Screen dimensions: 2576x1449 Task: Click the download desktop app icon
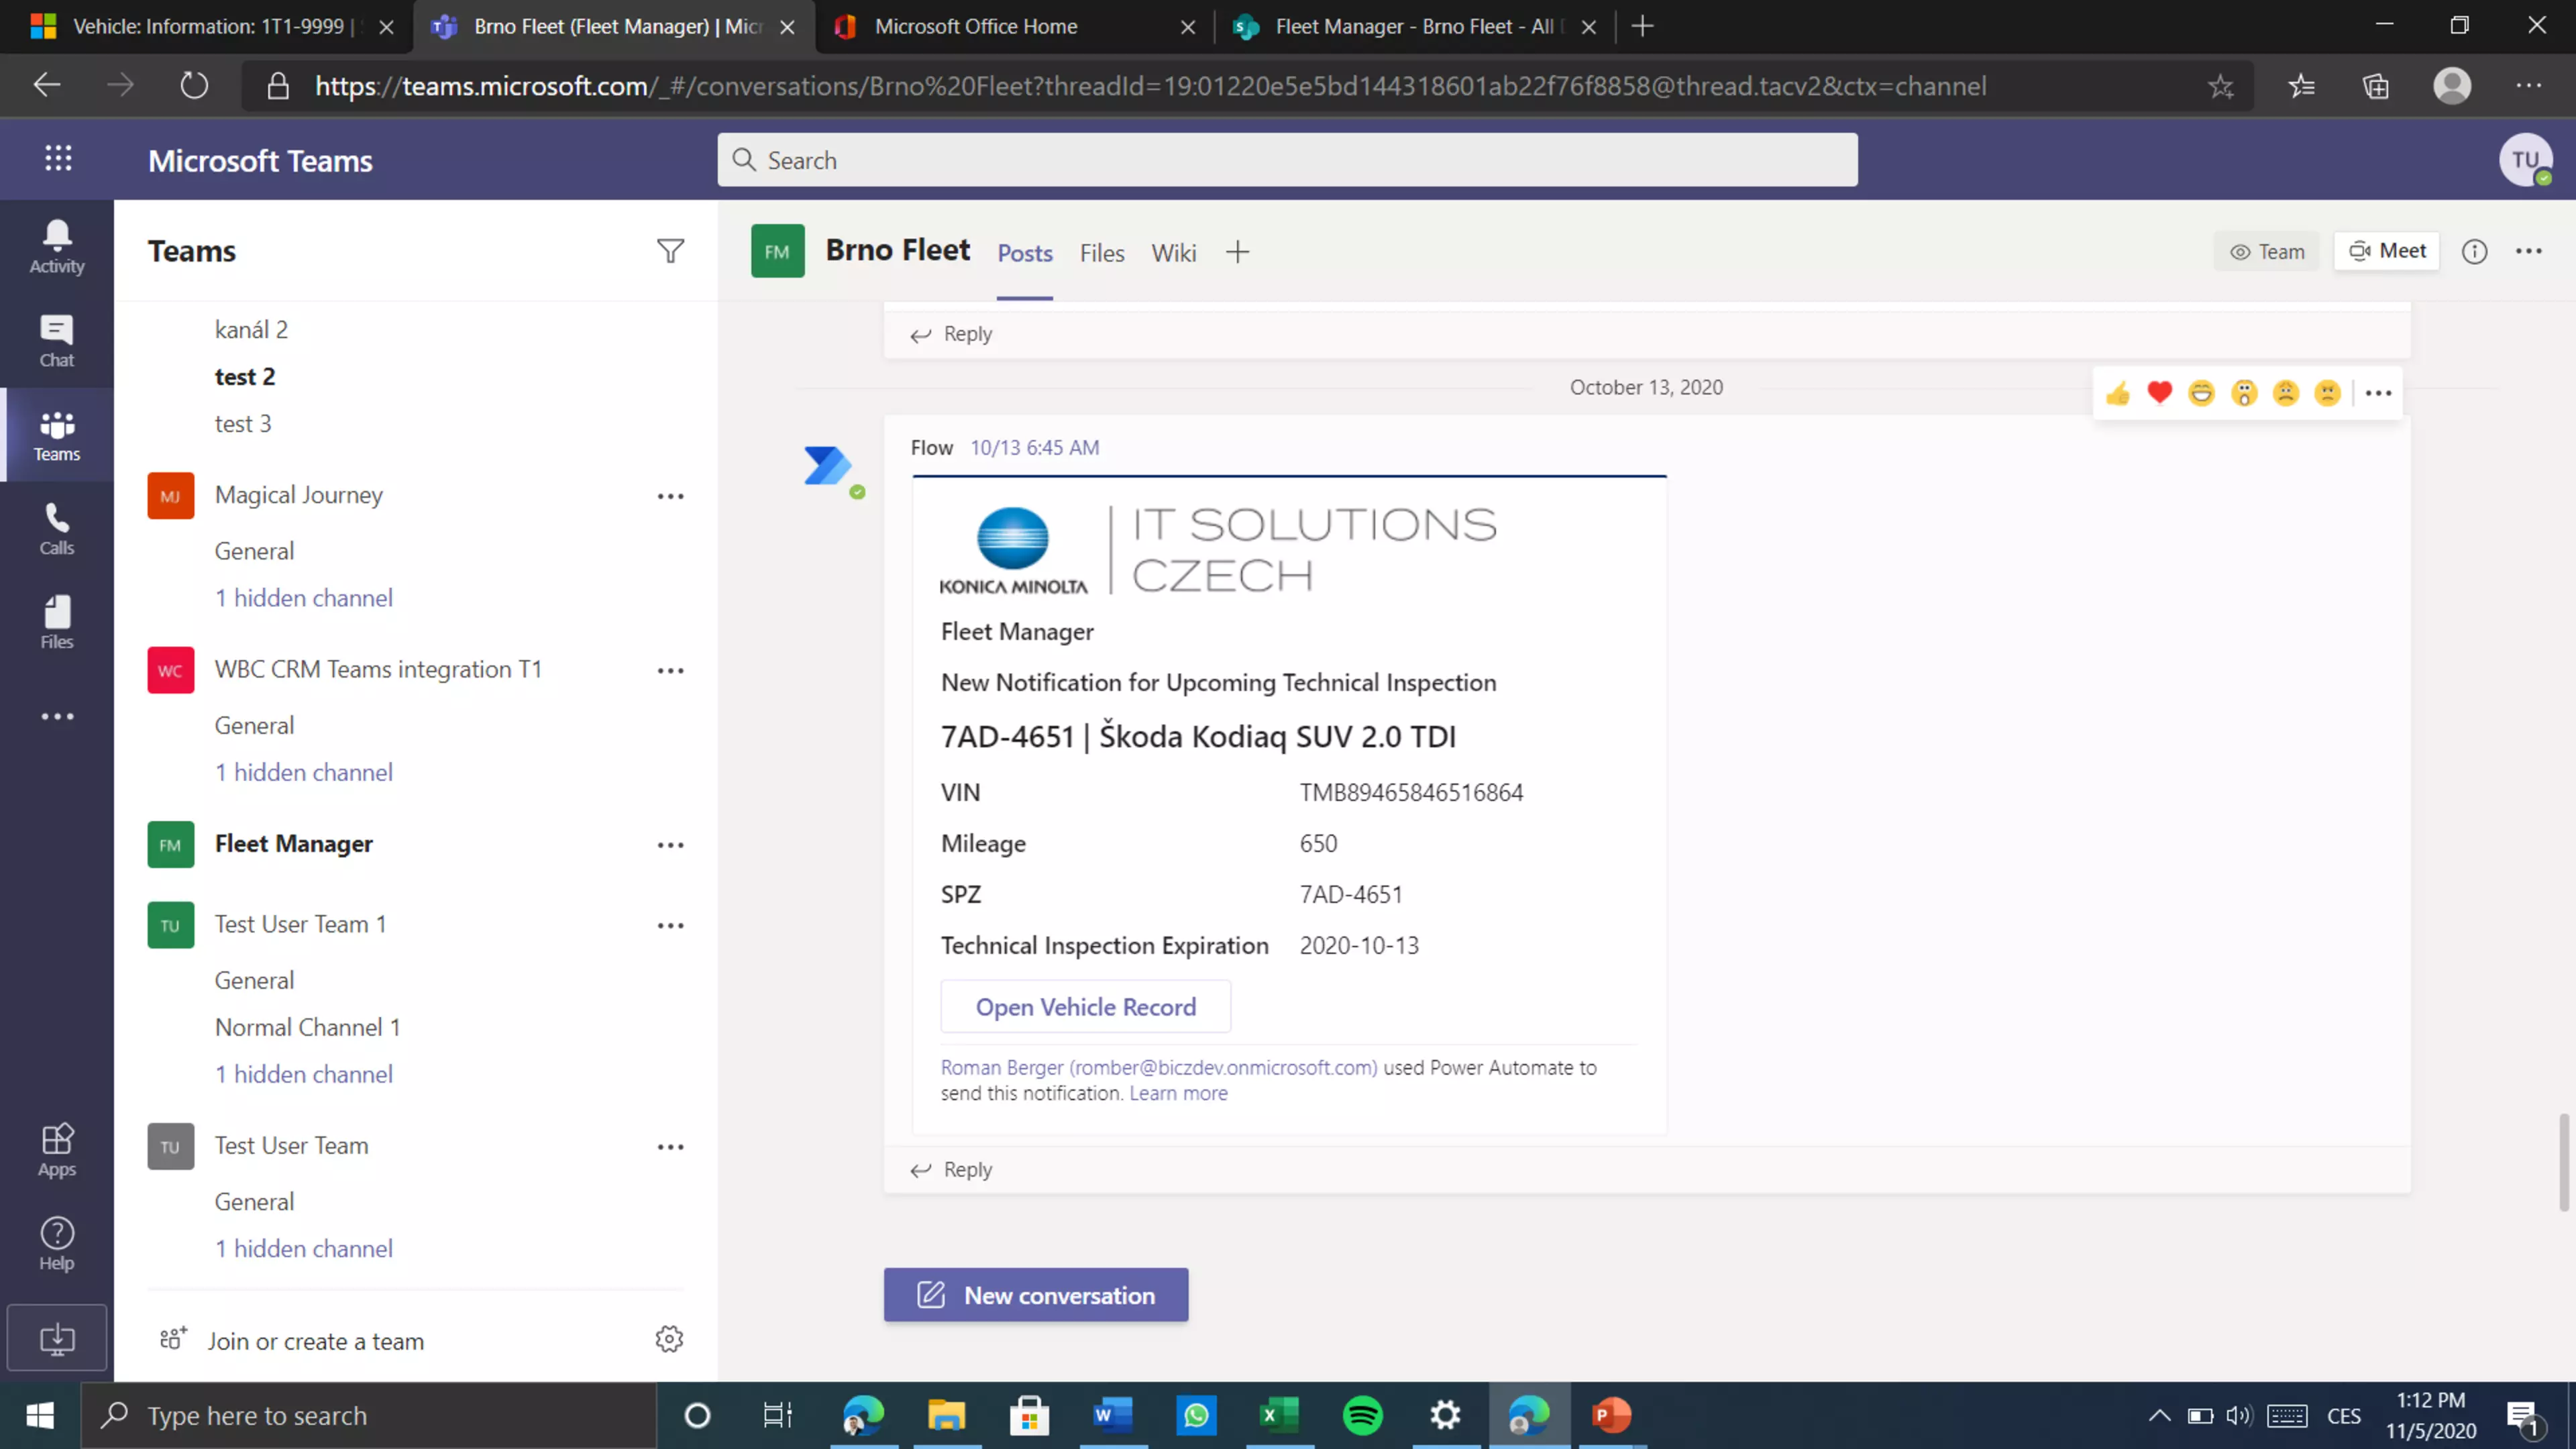(x=57, y=1338)
